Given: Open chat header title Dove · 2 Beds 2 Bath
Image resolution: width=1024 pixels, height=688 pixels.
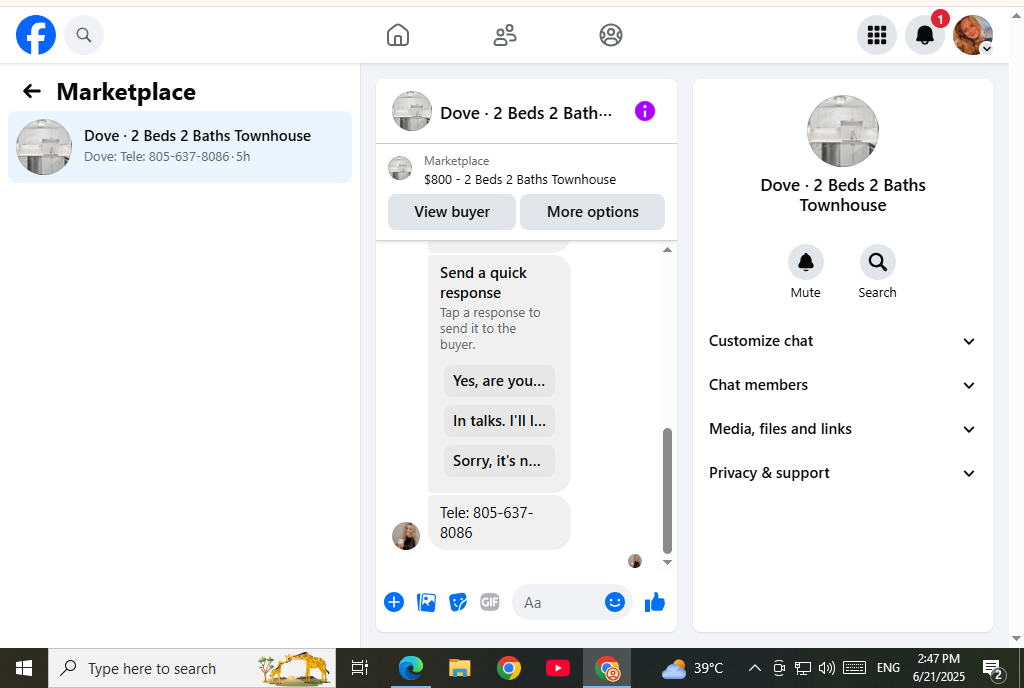Looking at the screenshot, I should [x=526, y=113].
